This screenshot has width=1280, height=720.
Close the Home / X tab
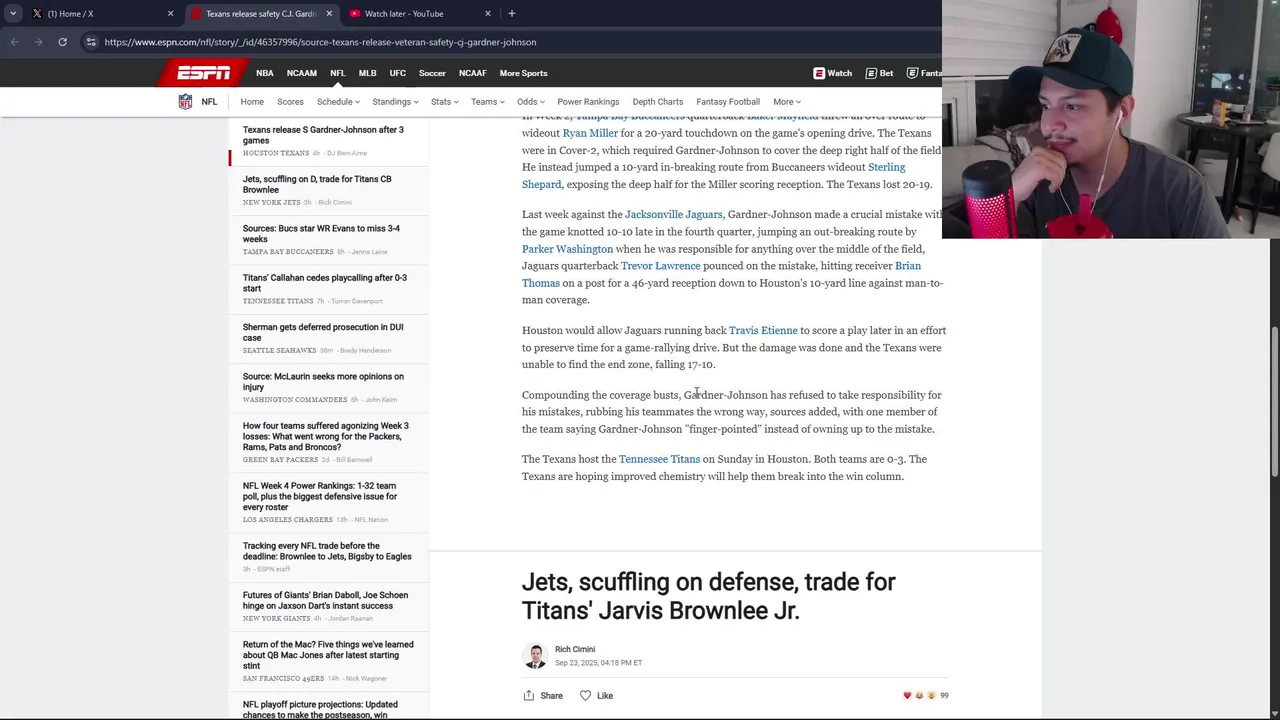coord(170,14)
